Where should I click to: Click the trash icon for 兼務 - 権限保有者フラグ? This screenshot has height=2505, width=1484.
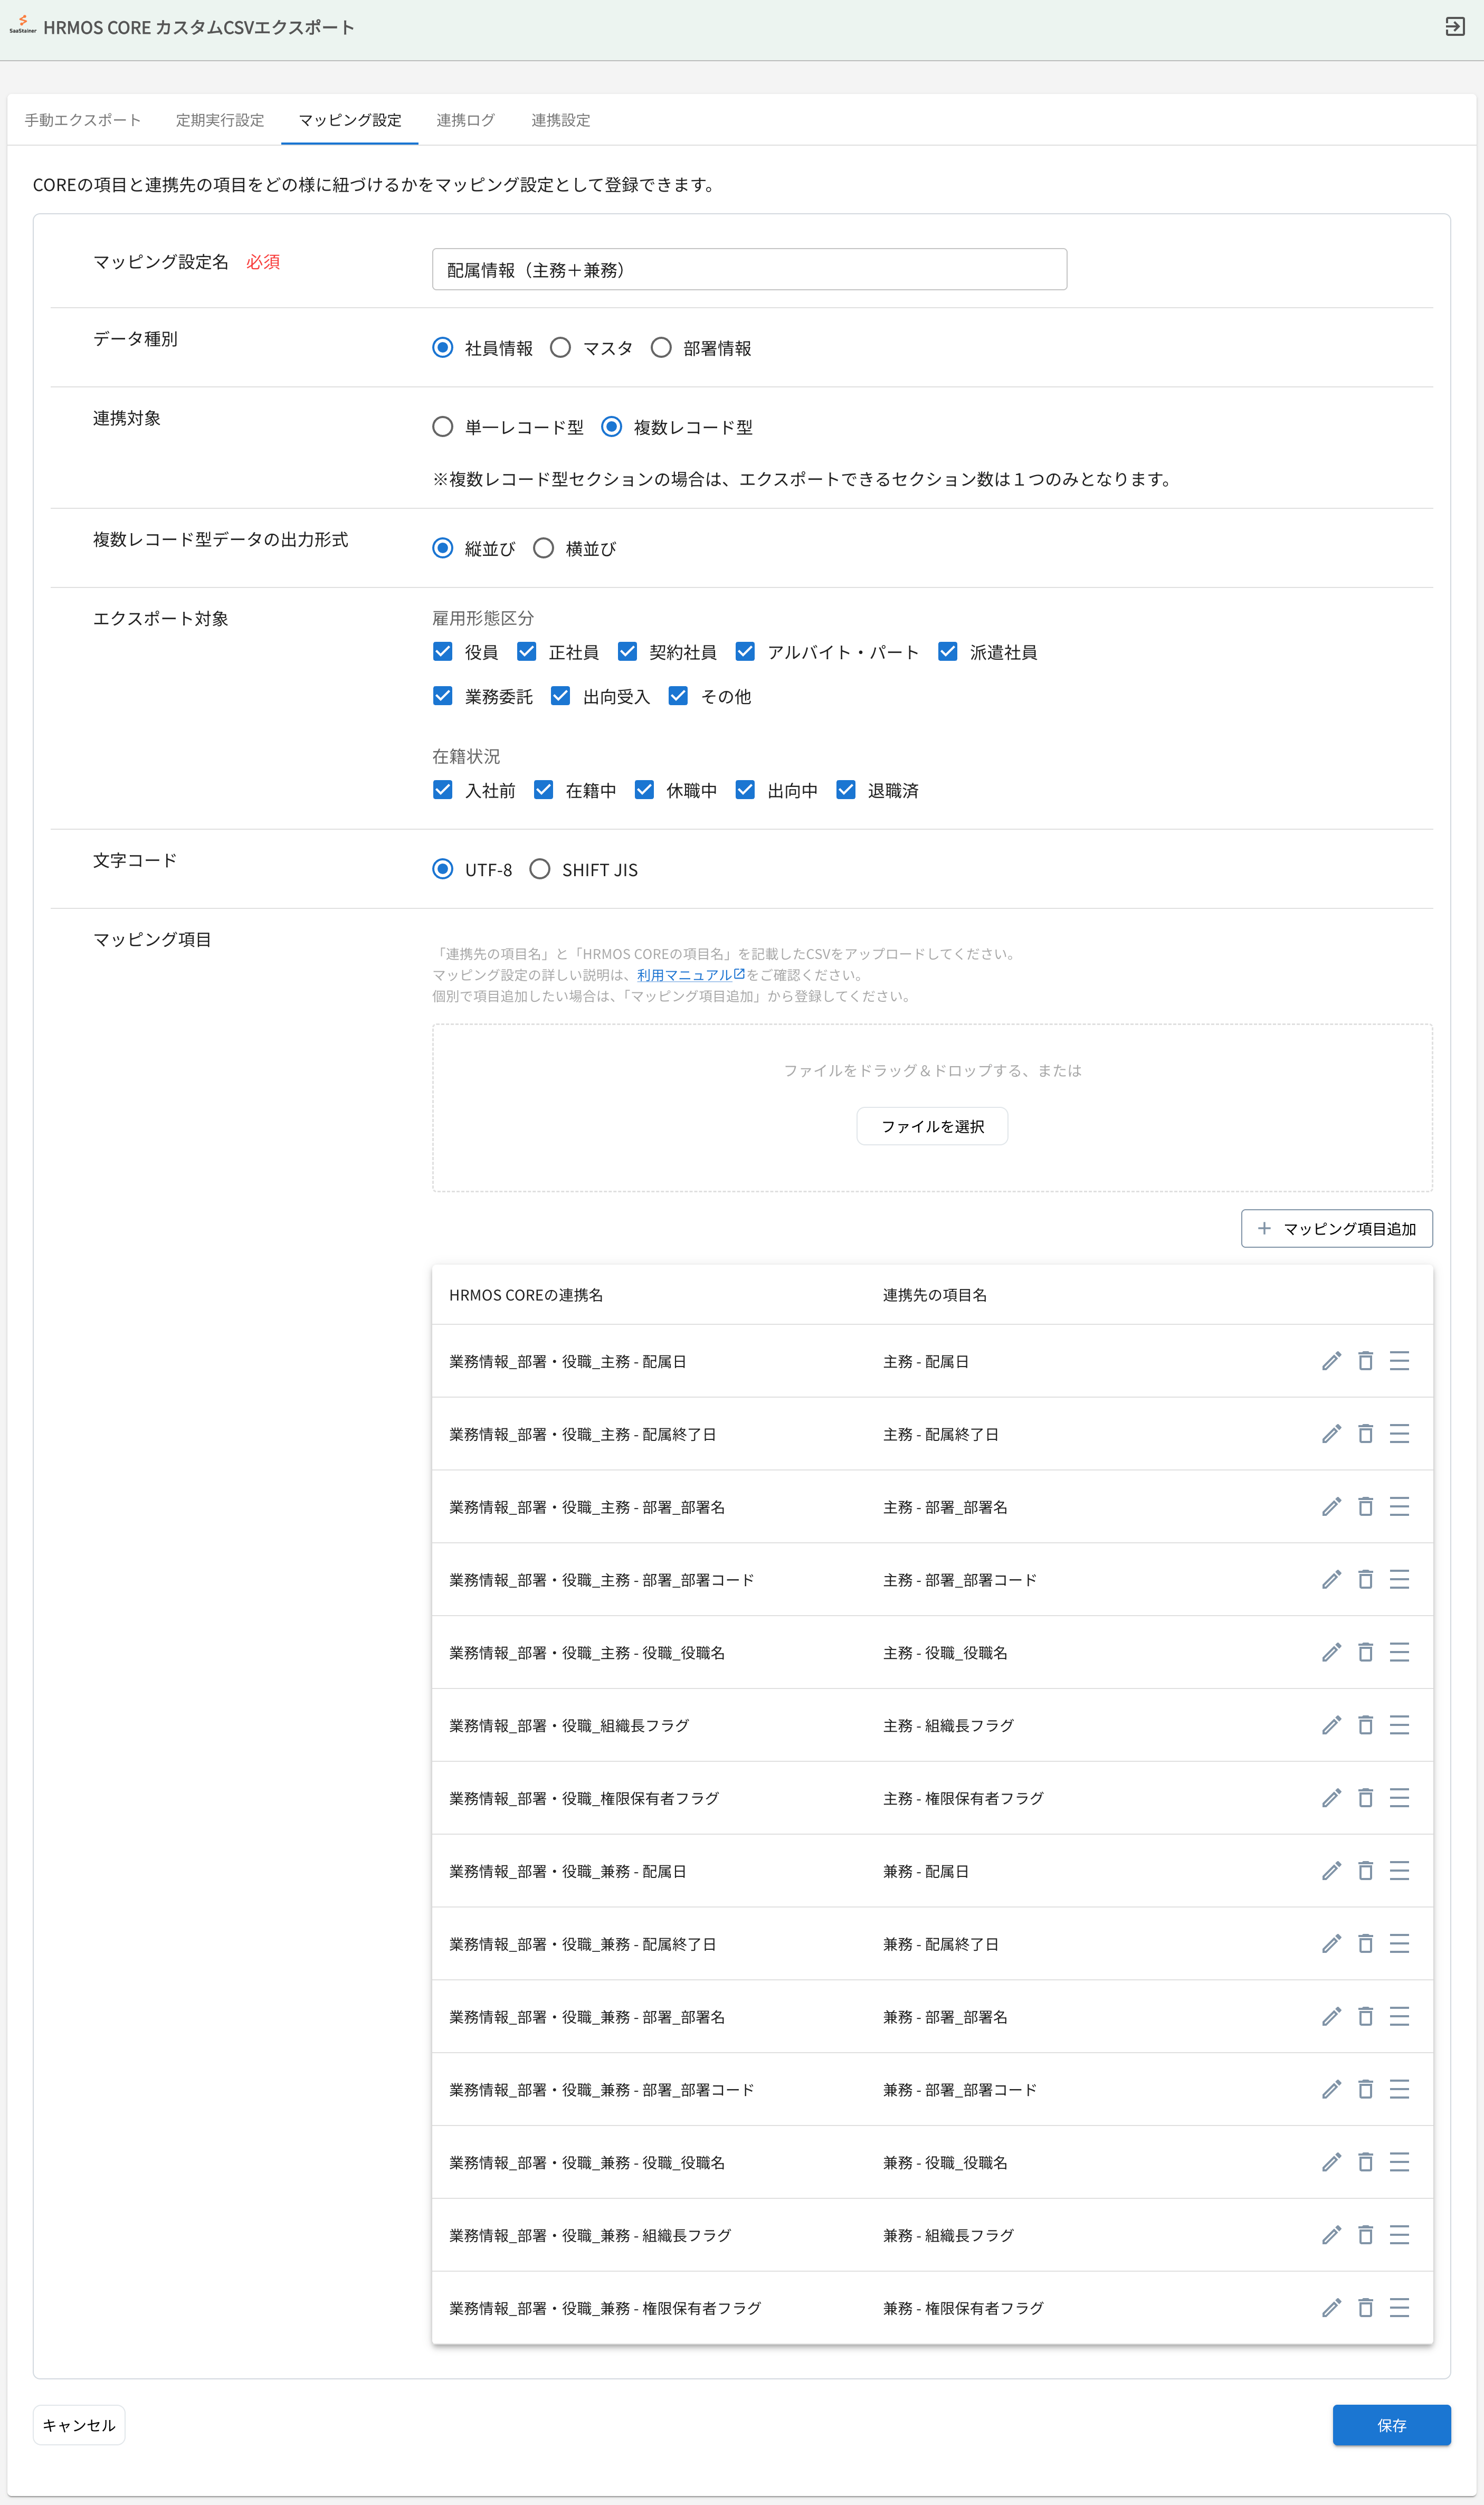[1365, 2308]
